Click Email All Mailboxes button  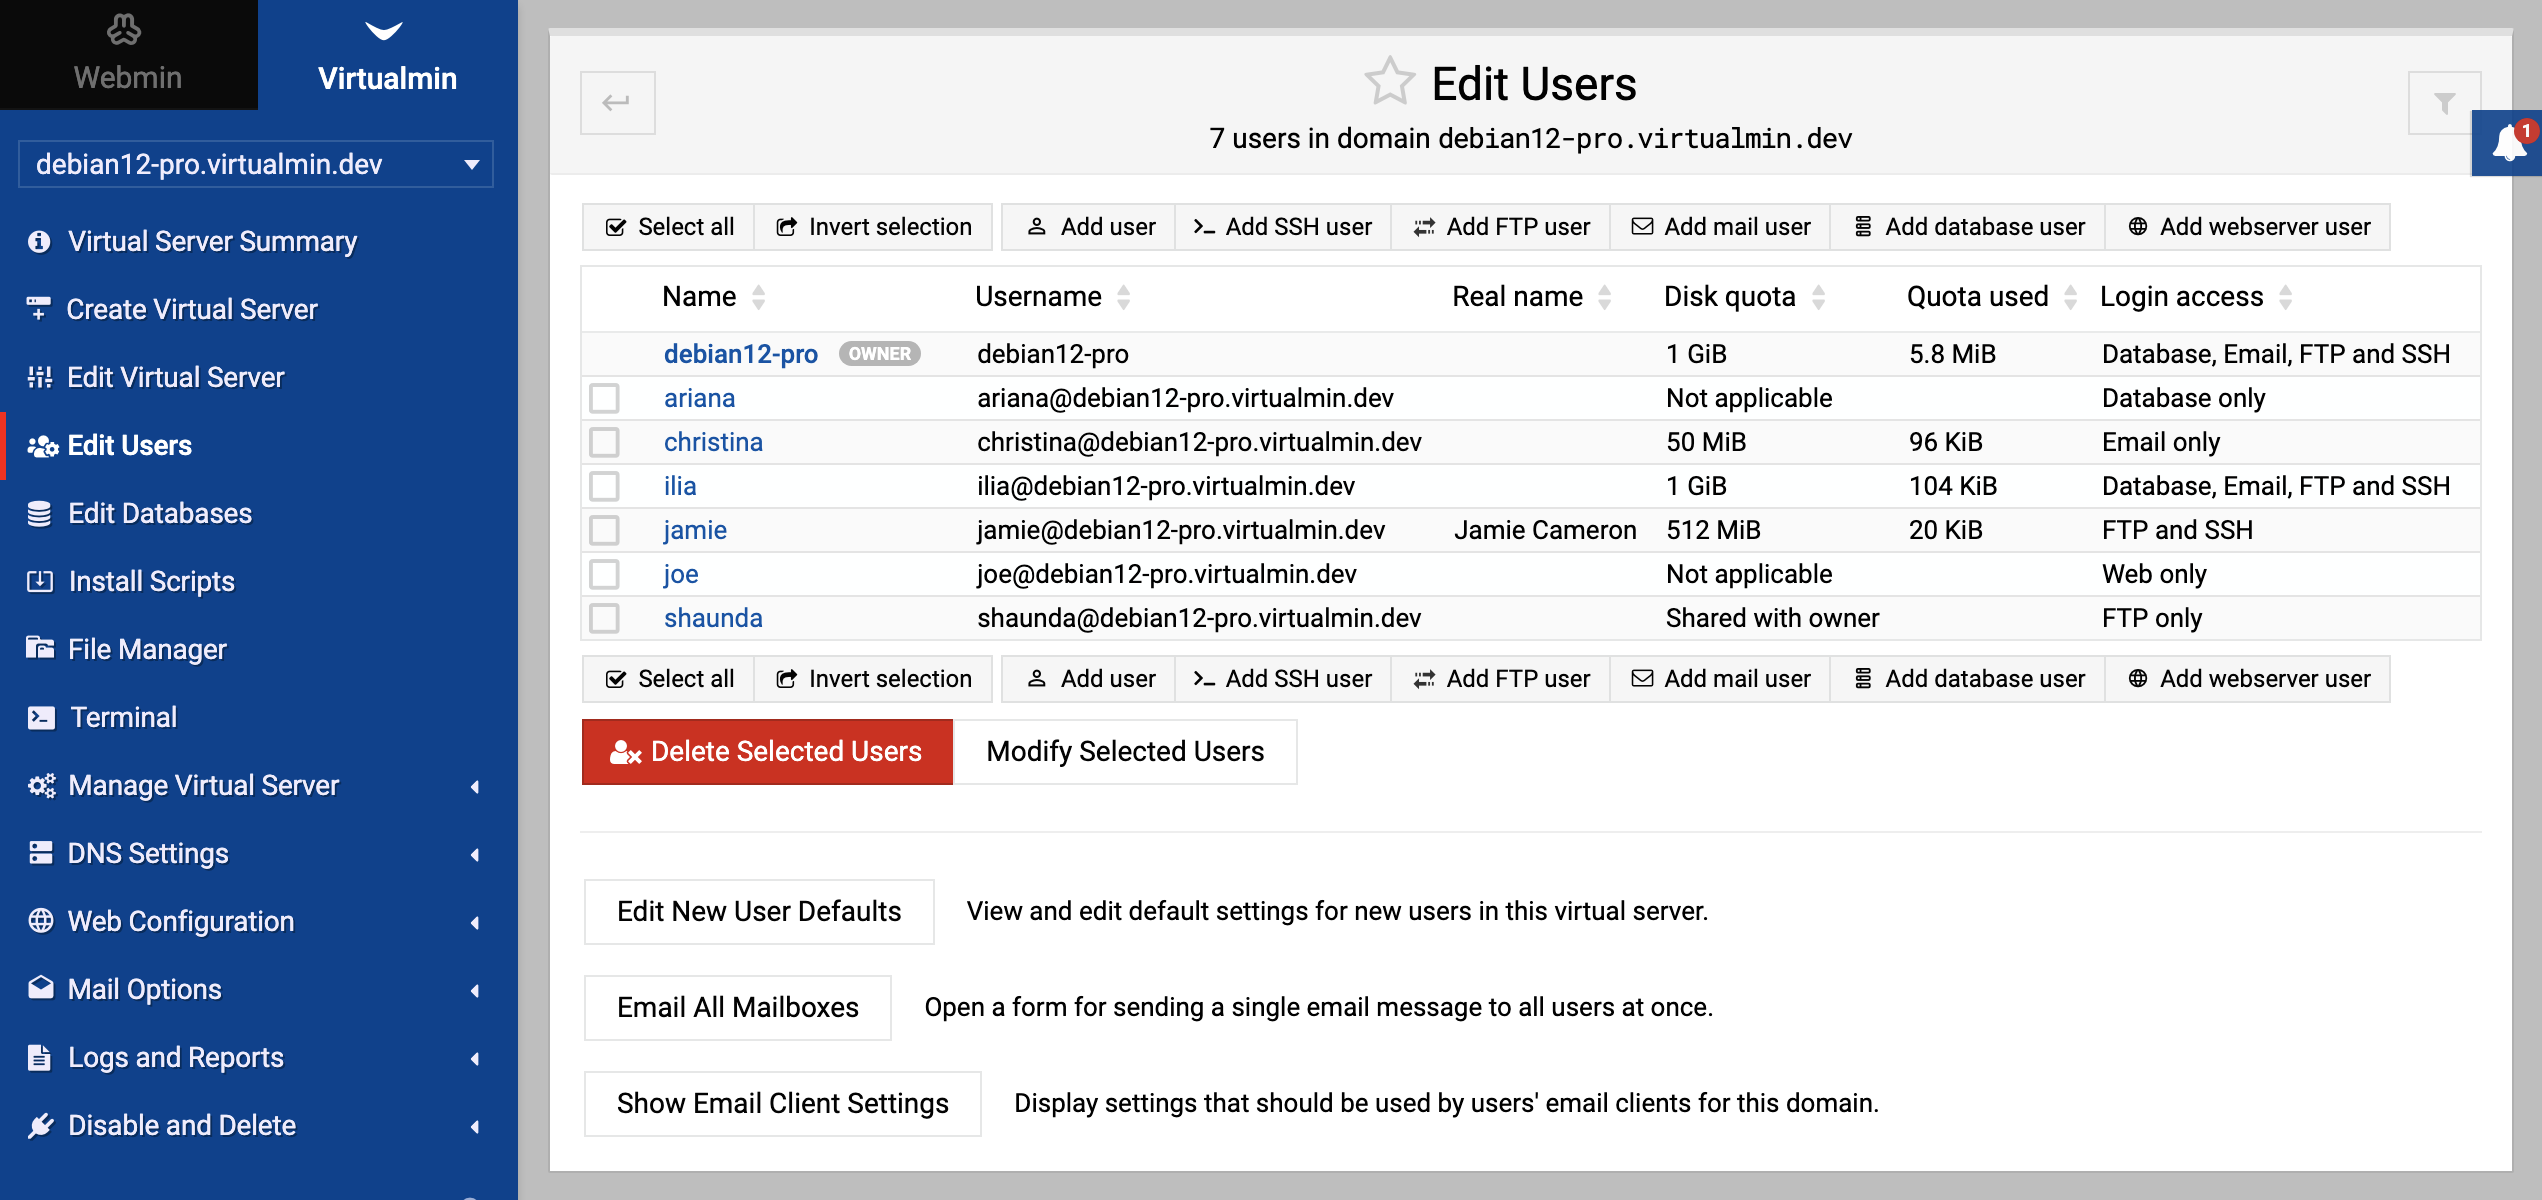(x=738, y=1008)
